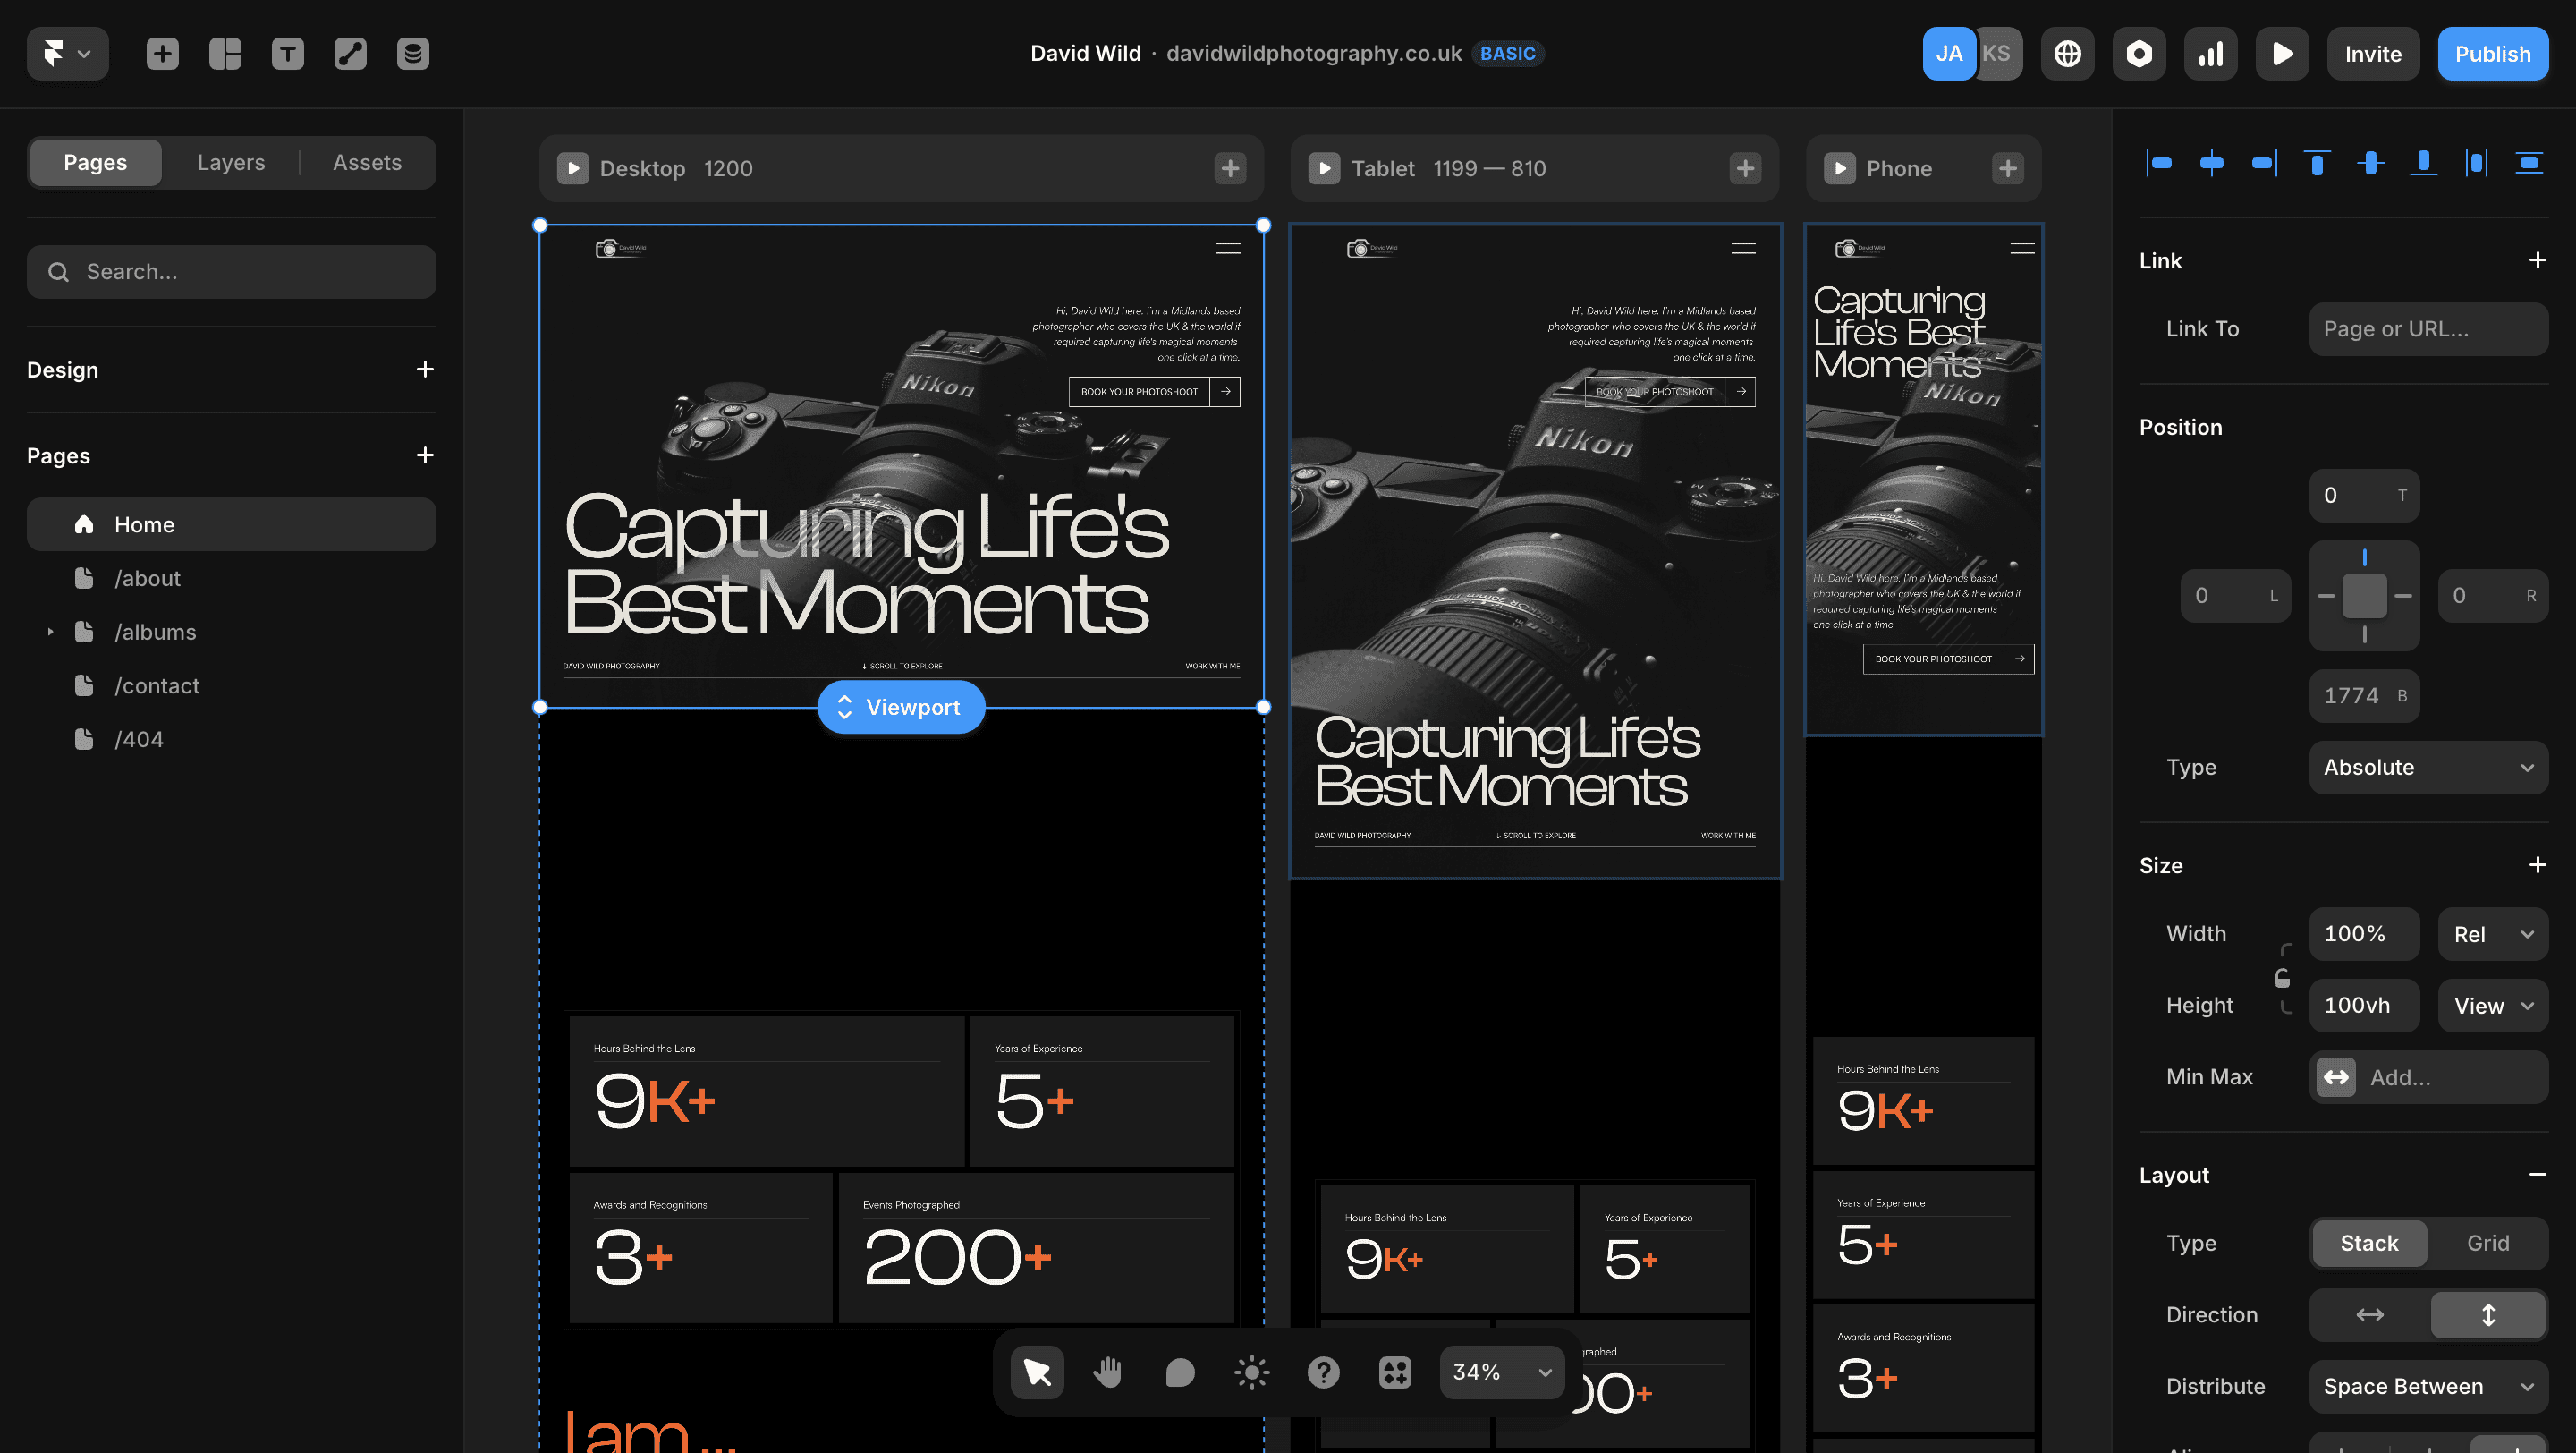Toggle the size aspect ratio lock
The image size is (2576, 1453).
point(2282,978)
